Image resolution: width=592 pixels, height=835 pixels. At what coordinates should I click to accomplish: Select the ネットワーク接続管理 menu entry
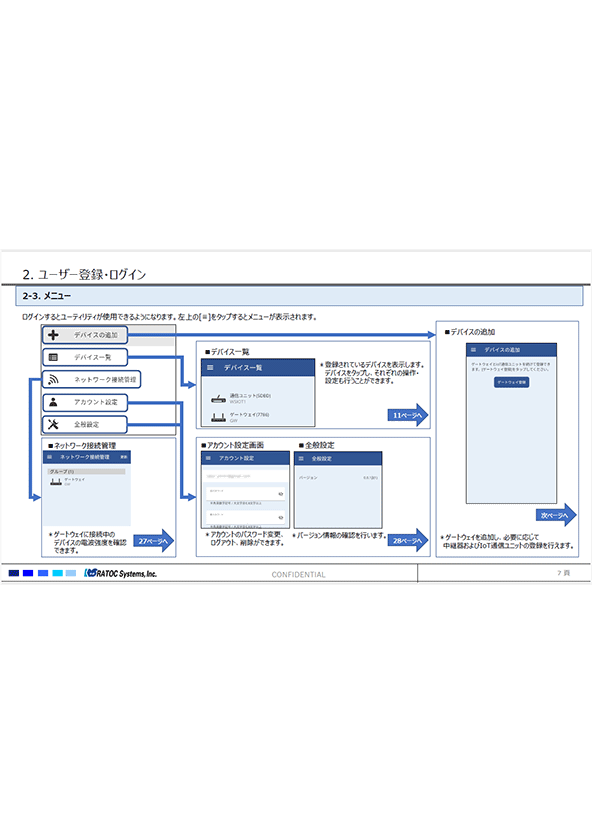pyautogui.click(x=92, y=380)
